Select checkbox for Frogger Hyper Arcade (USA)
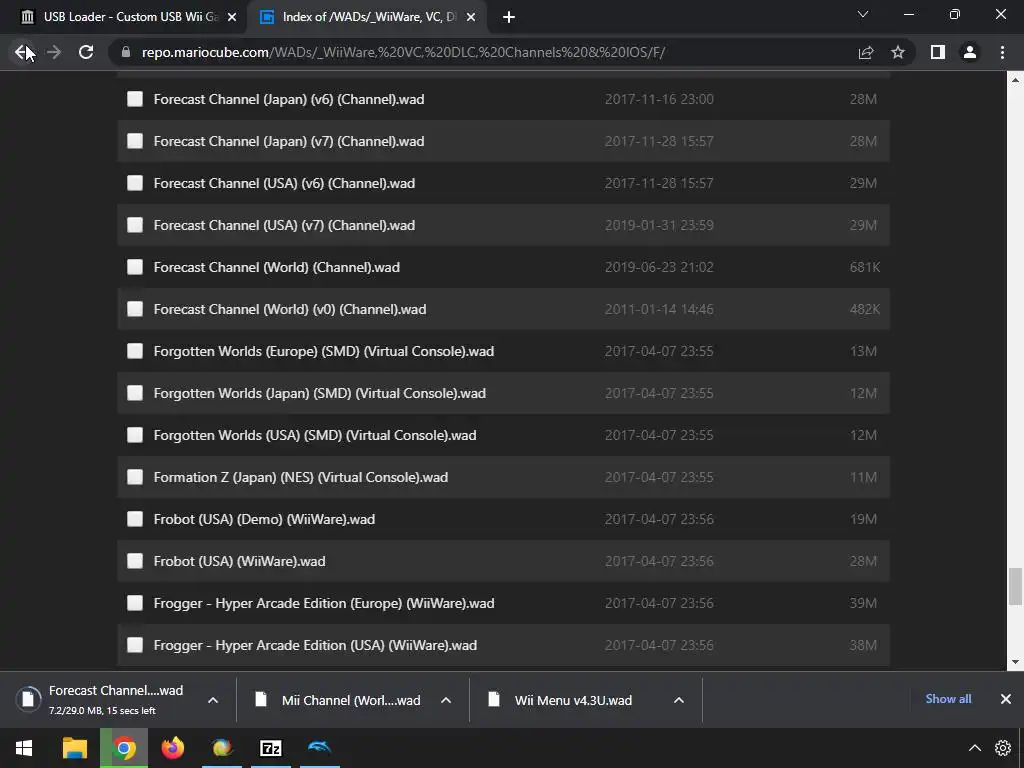1024x768 pixels. (135, 645)
